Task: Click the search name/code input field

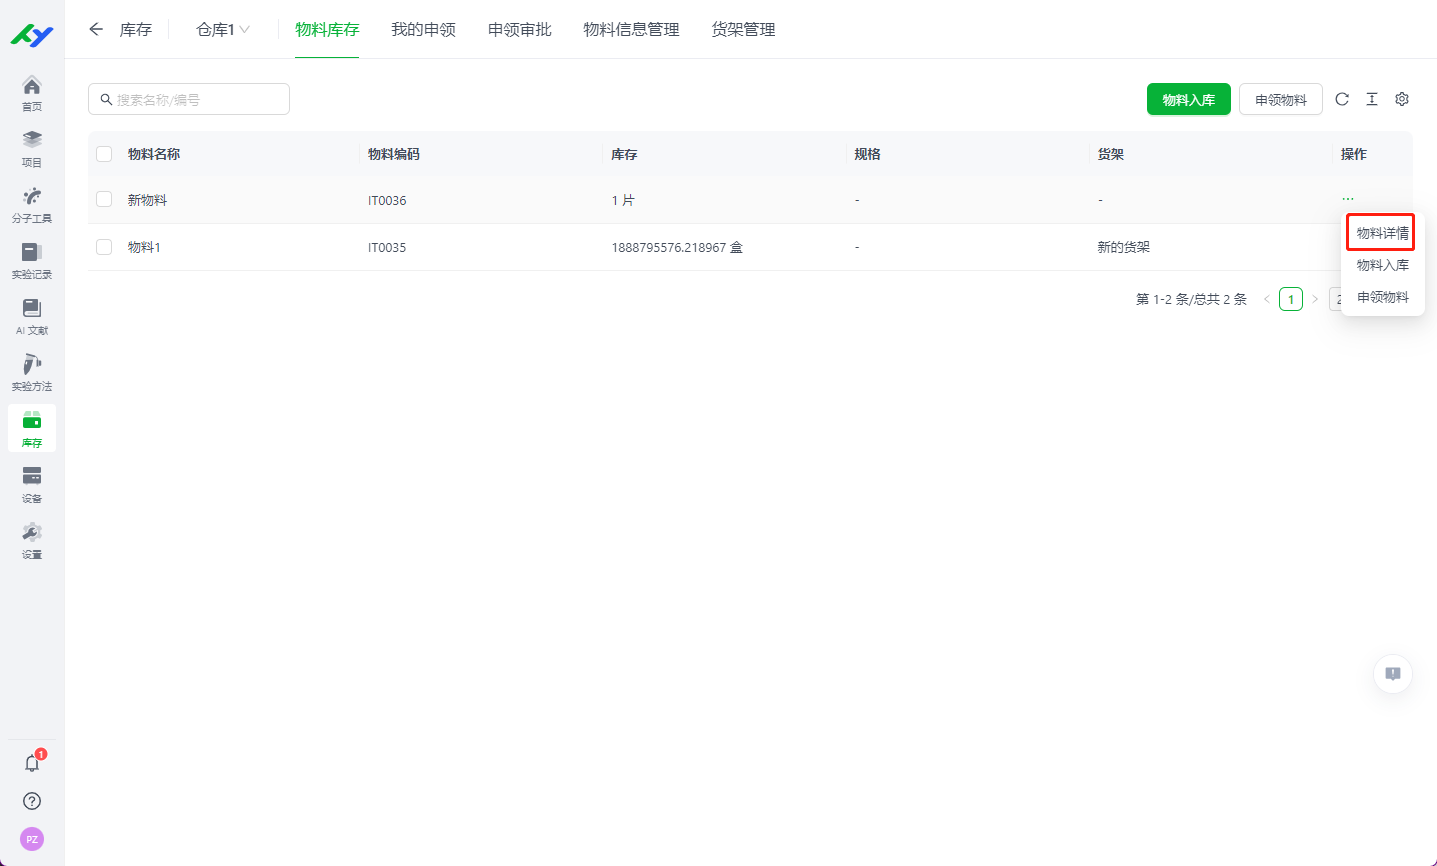Action: click(190, 100)
